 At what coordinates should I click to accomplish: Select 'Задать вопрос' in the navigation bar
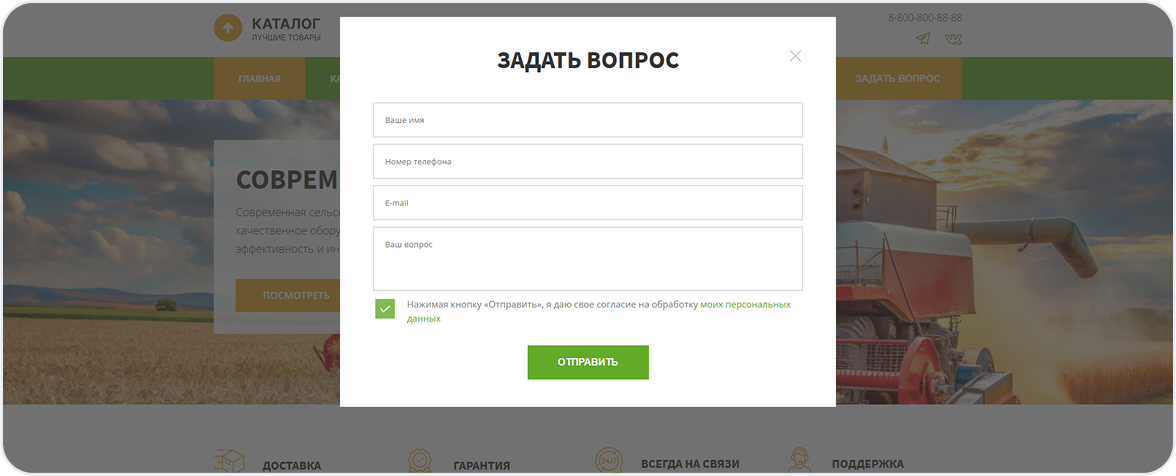click(897, 79)
